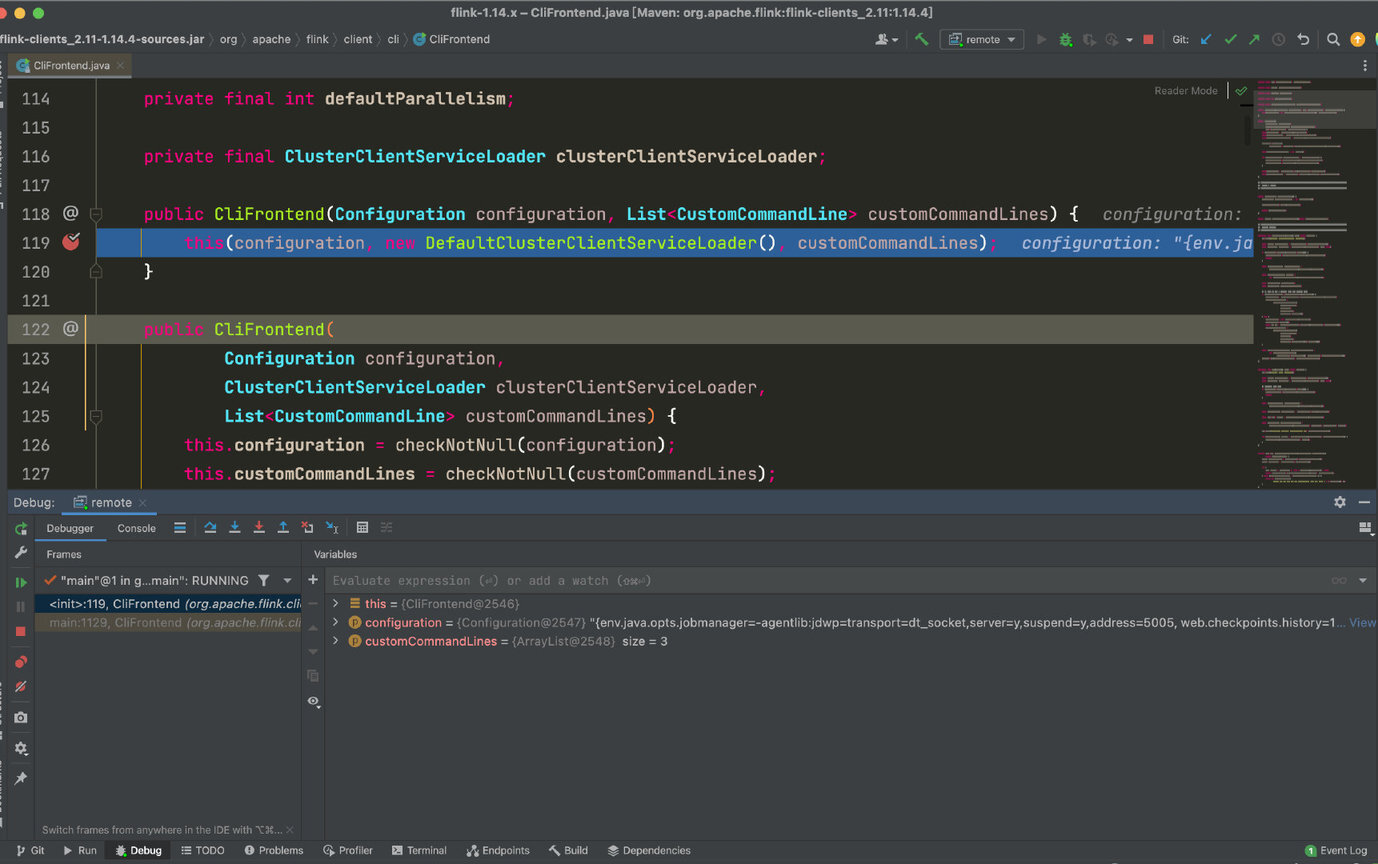Click Git Update Project blue arrow
This screenshot has height=864, width=1378.
coord(1206,39)
